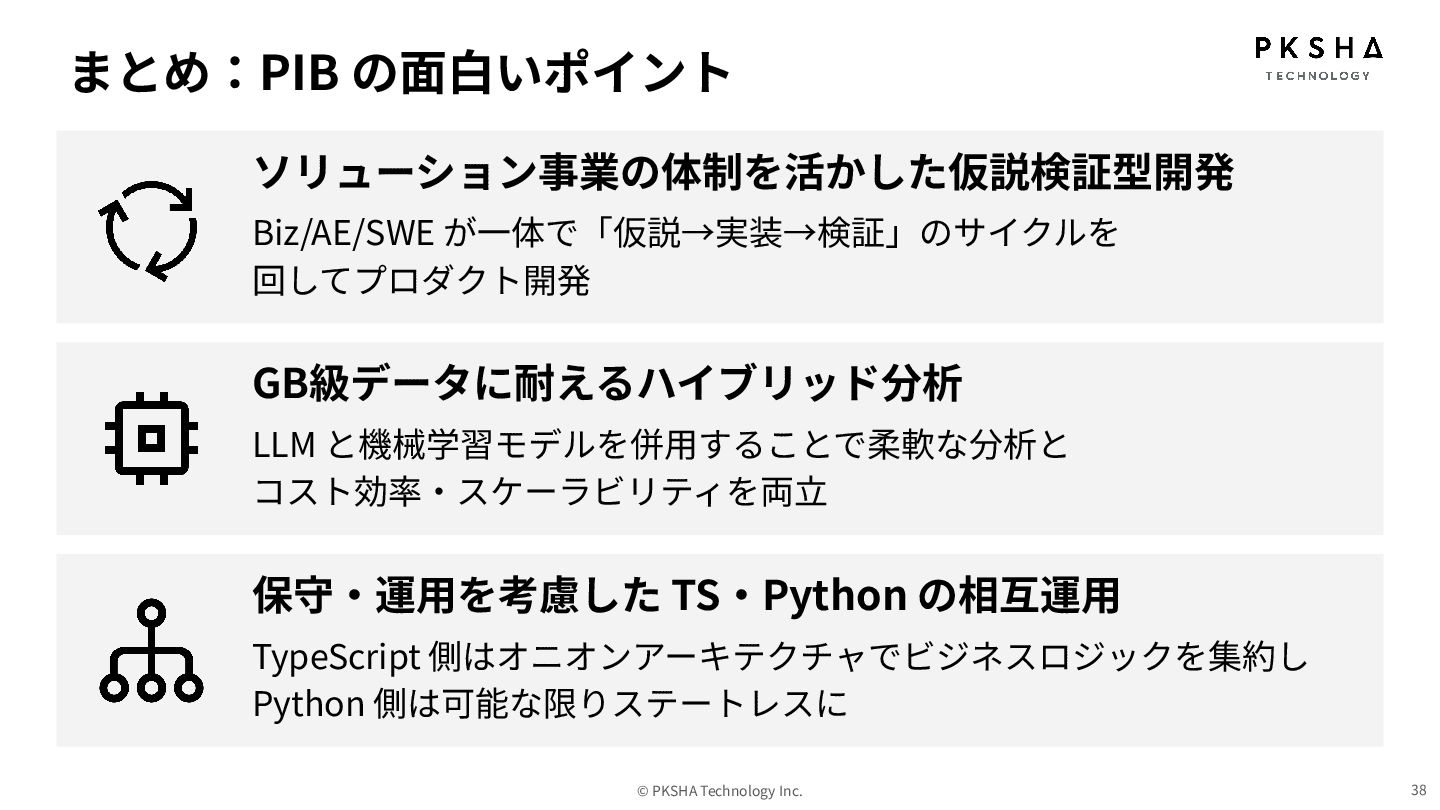Select the line コスト効率・スケーラビリティを両立
Viewport: 1440px width, 810px height.
540,492
